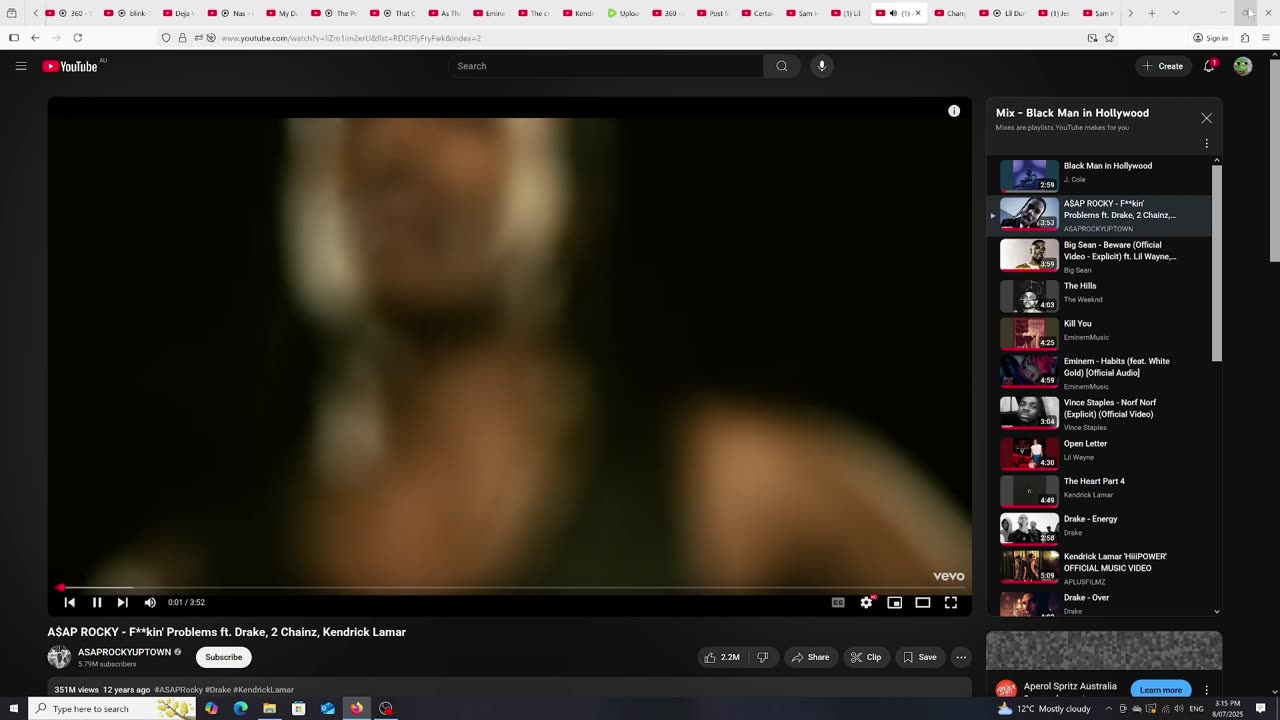The image size is (1280, 720).
Task: List all tabs dropdown chevron
Action: tap(1175, 13)
